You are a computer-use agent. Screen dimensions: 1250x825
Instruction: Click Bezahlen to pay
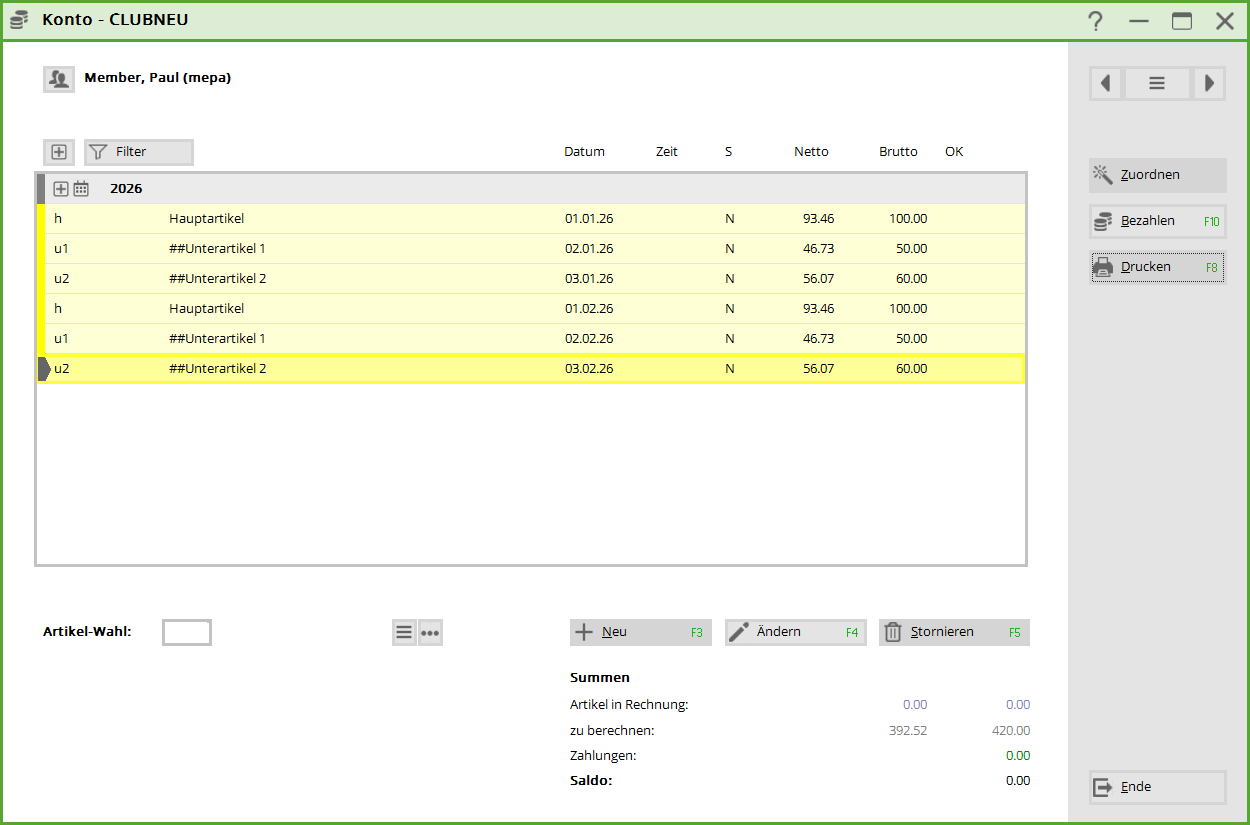click(x=1157, y=221)
